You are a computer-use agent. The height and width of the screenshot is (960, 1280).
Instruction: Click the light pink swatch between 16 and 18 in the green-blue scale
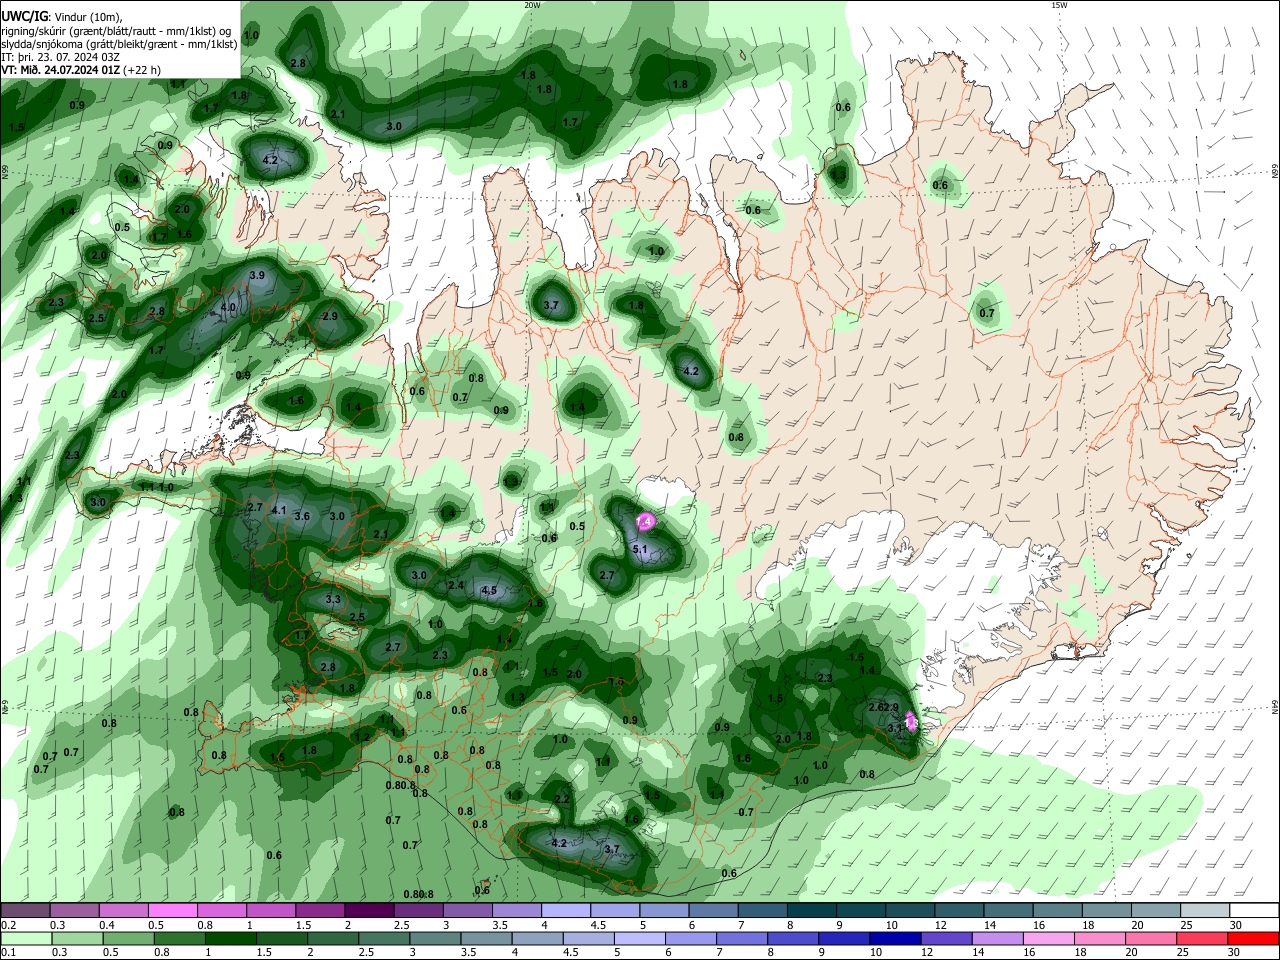(1048, 938)
